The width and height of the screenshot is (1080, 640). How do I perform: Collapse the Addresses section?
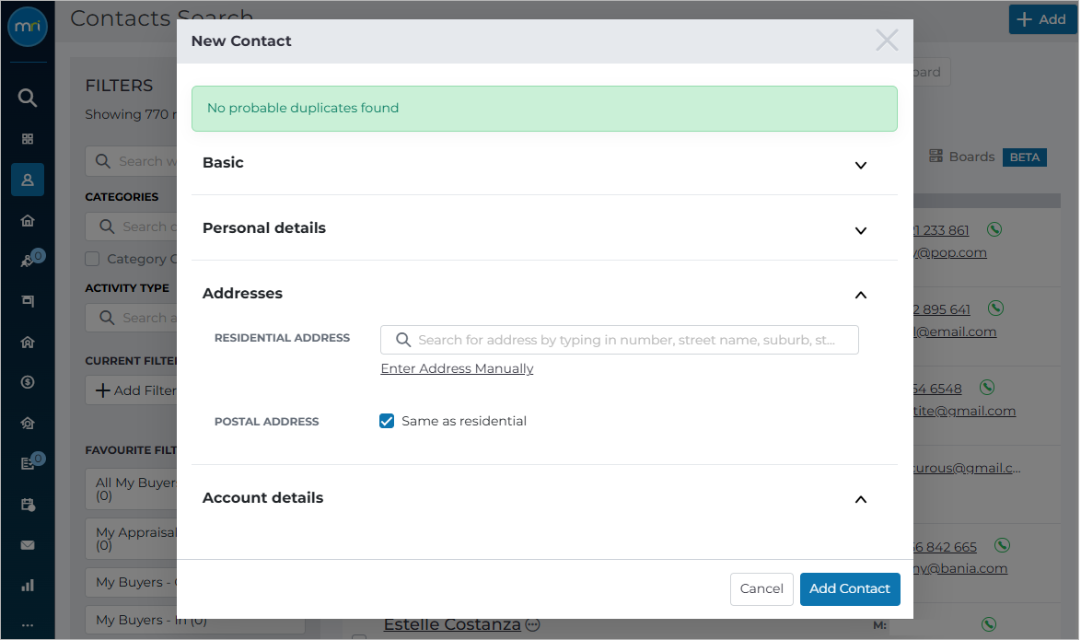pos(860,295)
